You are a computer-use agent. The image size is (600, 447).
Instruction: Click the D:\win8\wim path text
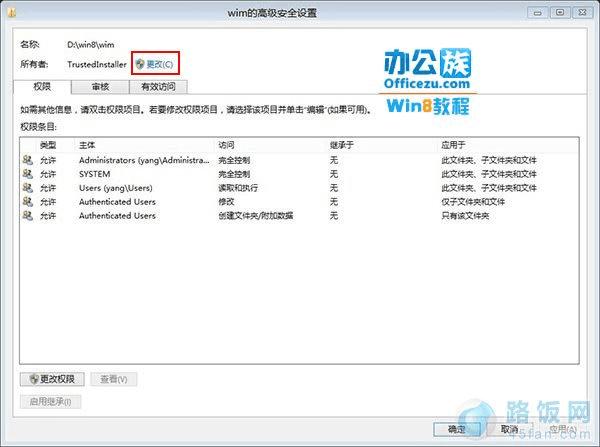(91, 44)
